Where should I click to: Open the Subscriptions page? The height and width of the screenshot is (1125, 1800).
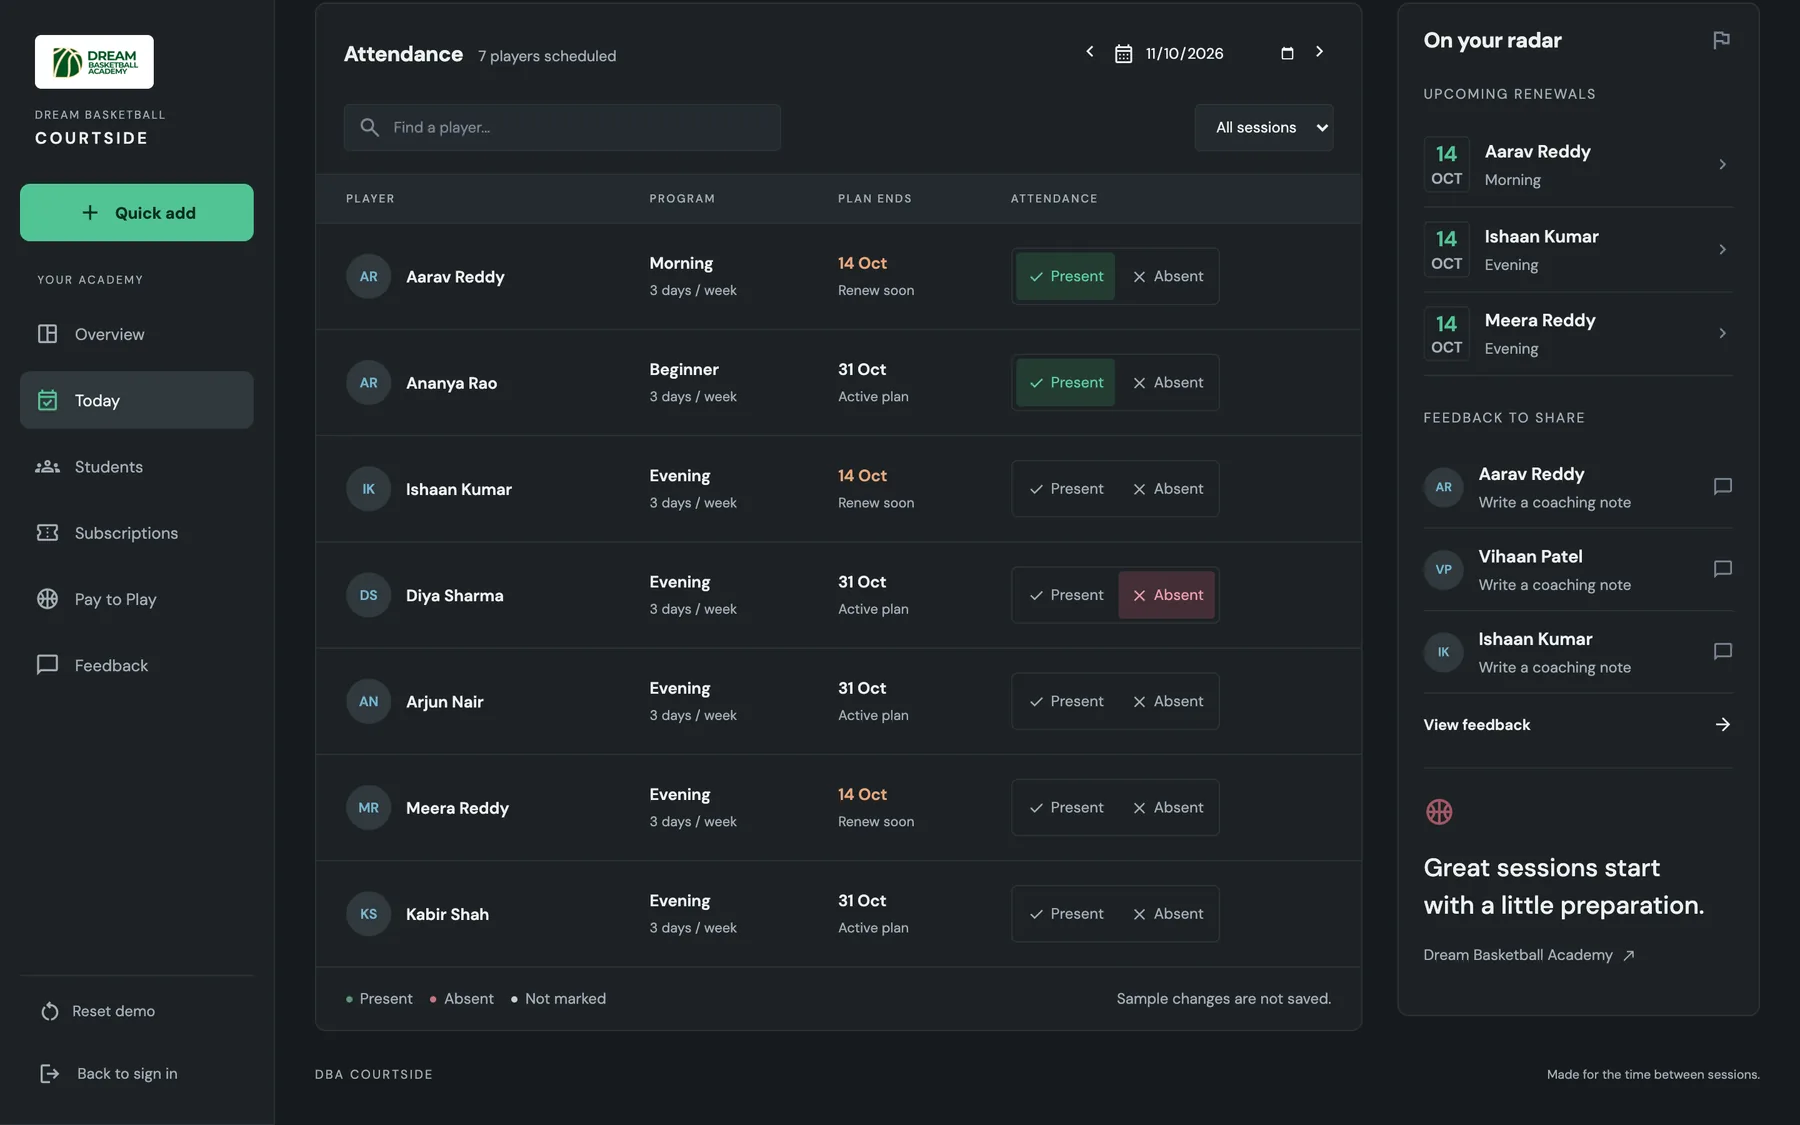tap(136, 533)
